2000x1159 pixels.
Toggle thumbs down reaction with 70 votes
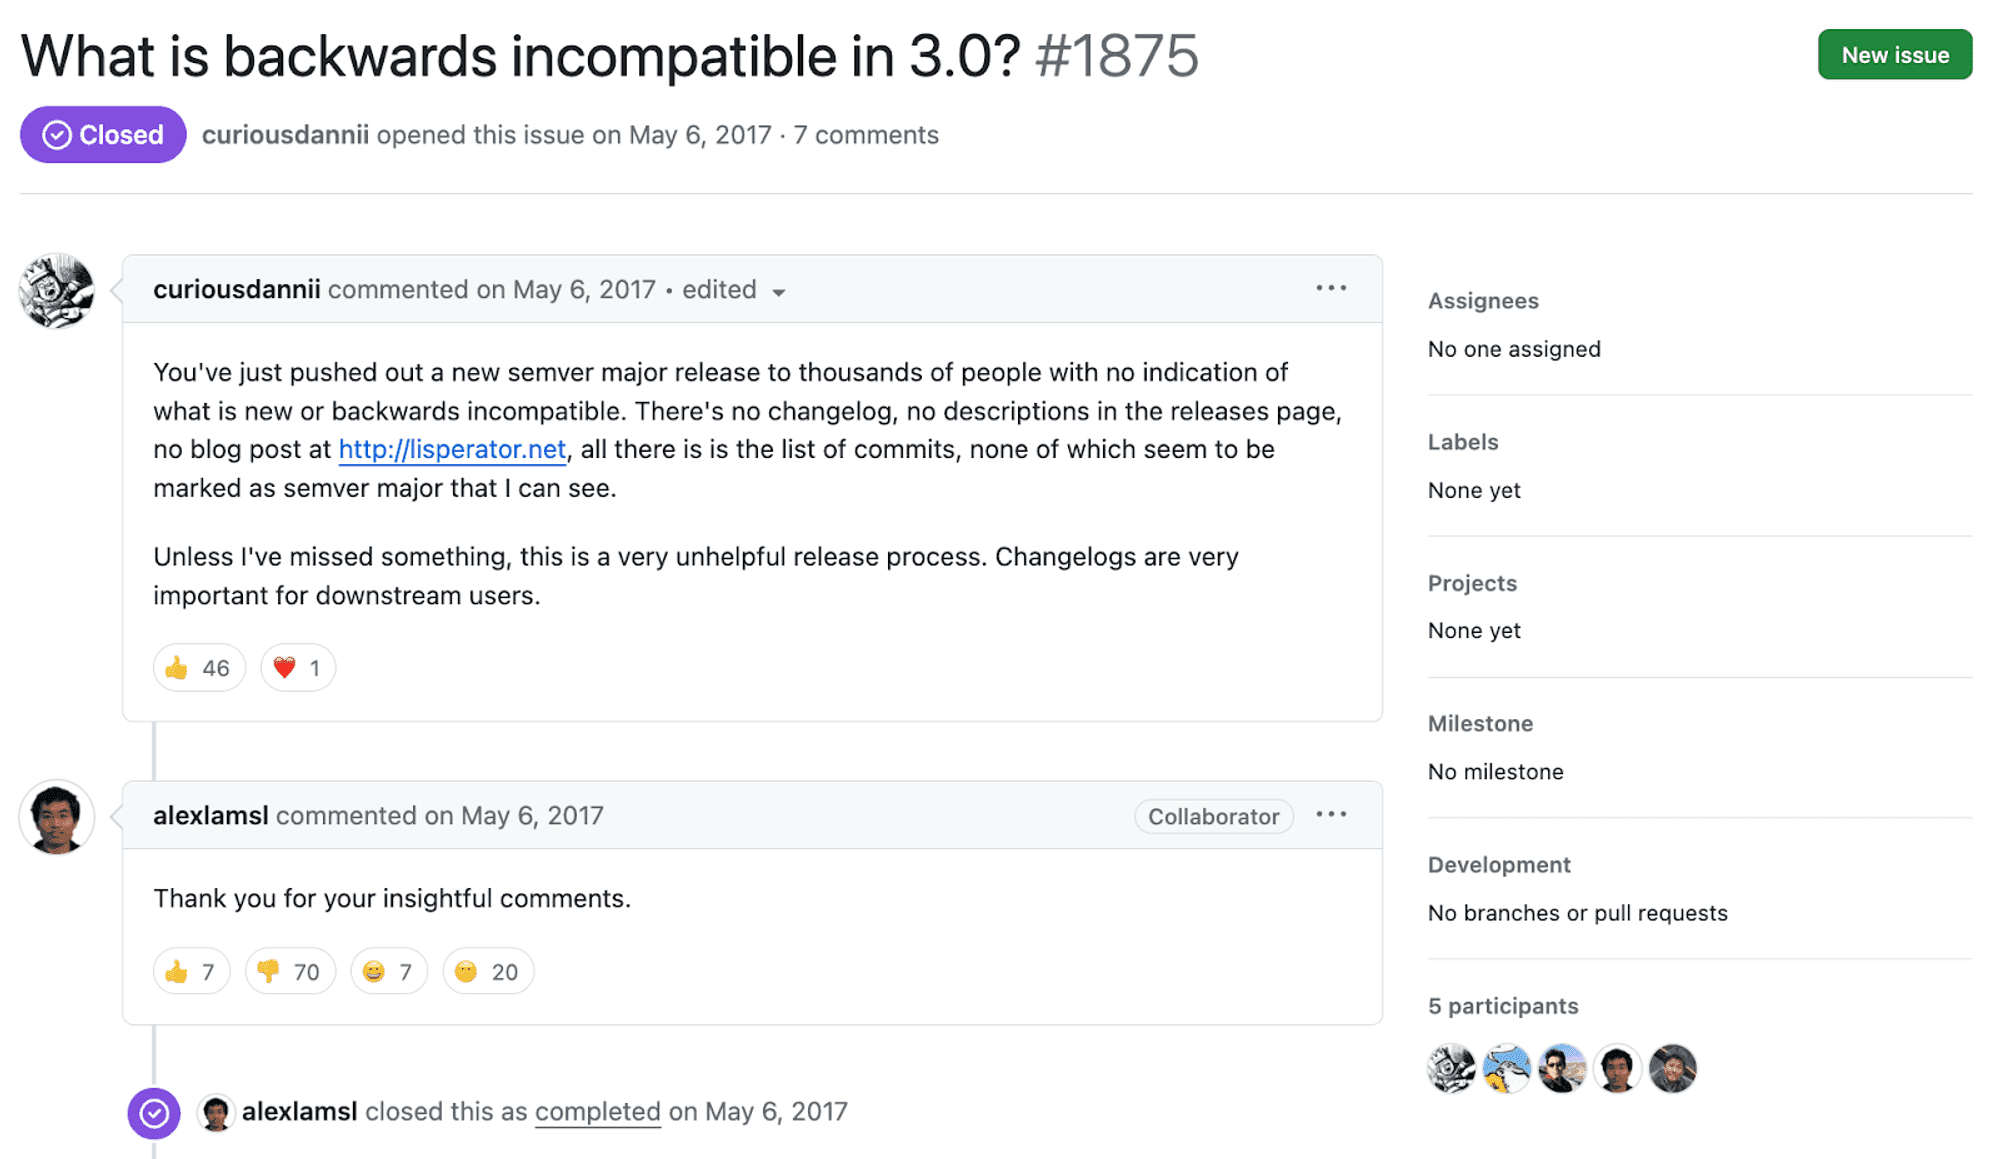point(289,972)
